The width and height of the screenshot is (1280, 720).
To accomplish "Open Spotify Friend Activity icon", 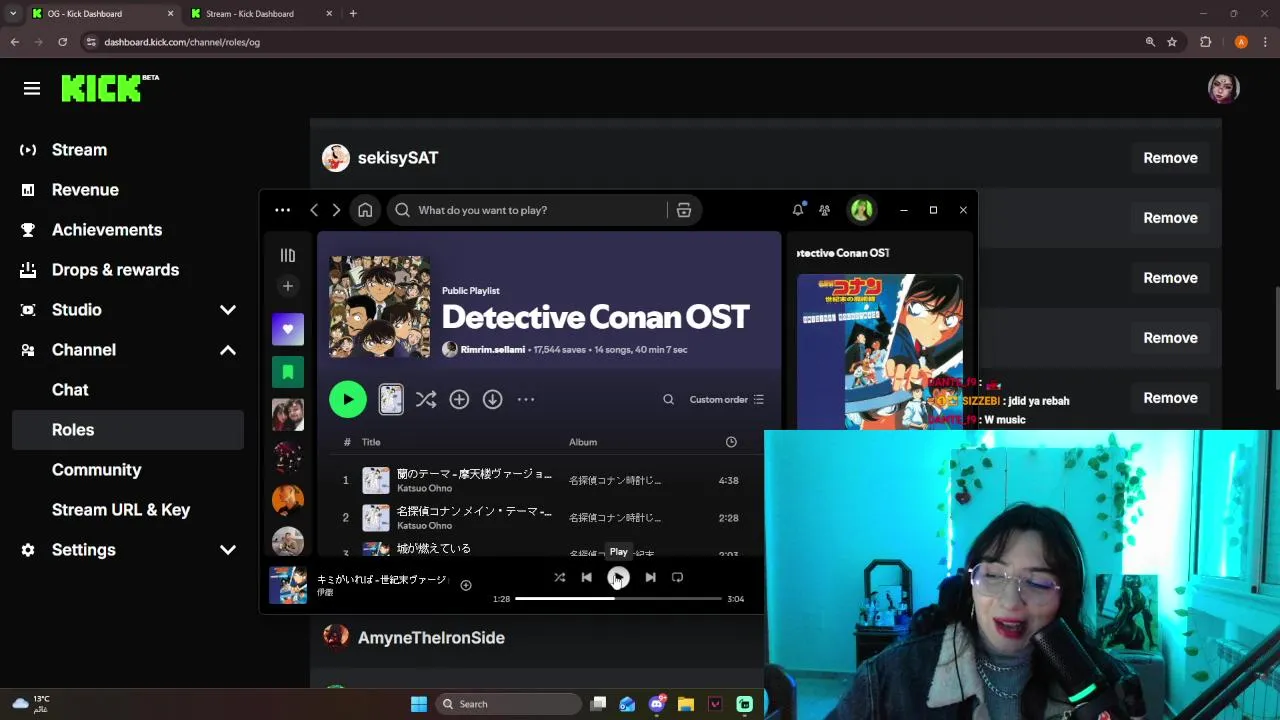I will click(x=824, y=210).
